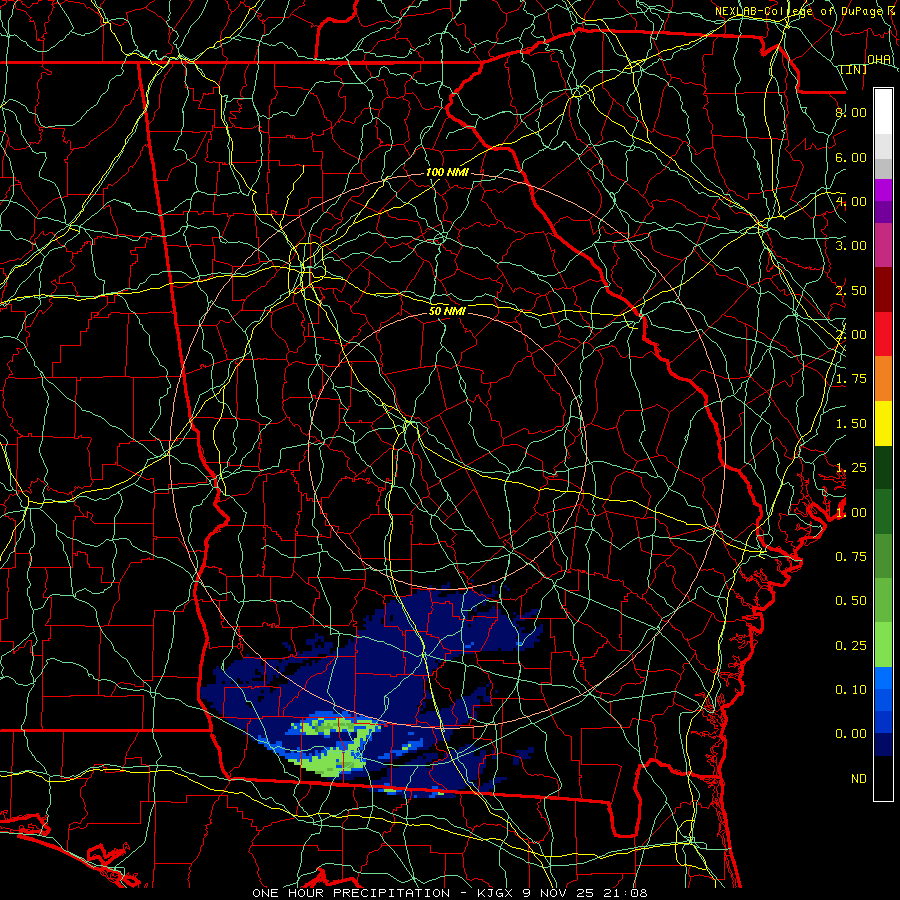Select the 0.50 legend label
The image size is (900, 900).
click(x=851, y=601)
